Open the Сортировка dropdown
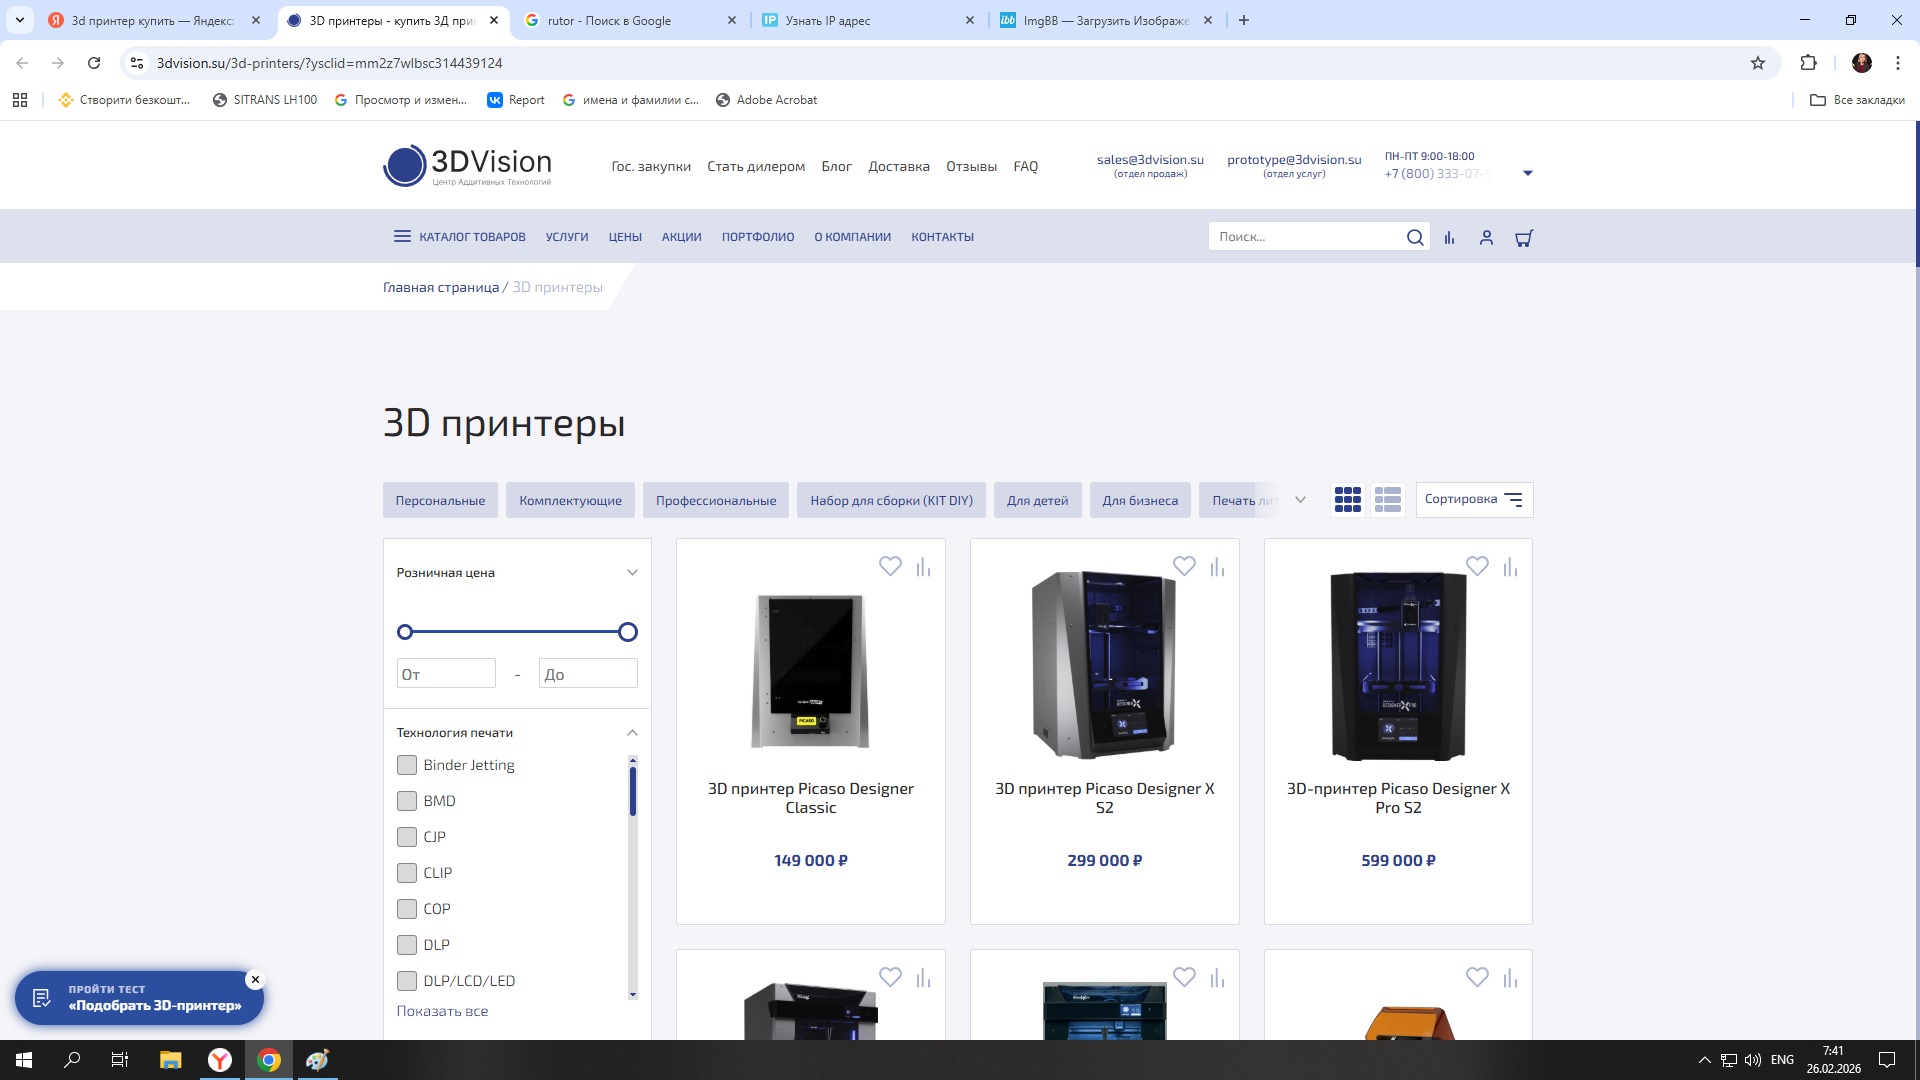Viewport: 1920px width, 1080px height. tap(1473, 500)
